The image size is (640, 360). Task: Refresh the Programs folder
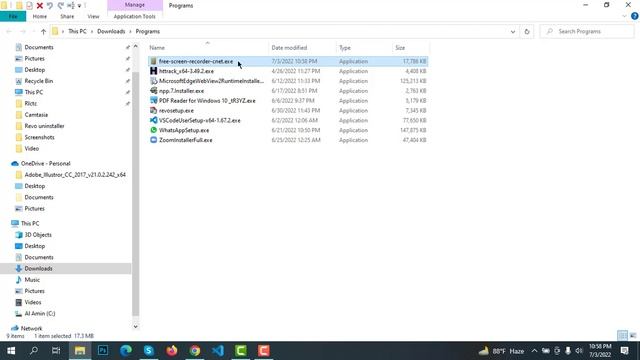coord(527,31)
